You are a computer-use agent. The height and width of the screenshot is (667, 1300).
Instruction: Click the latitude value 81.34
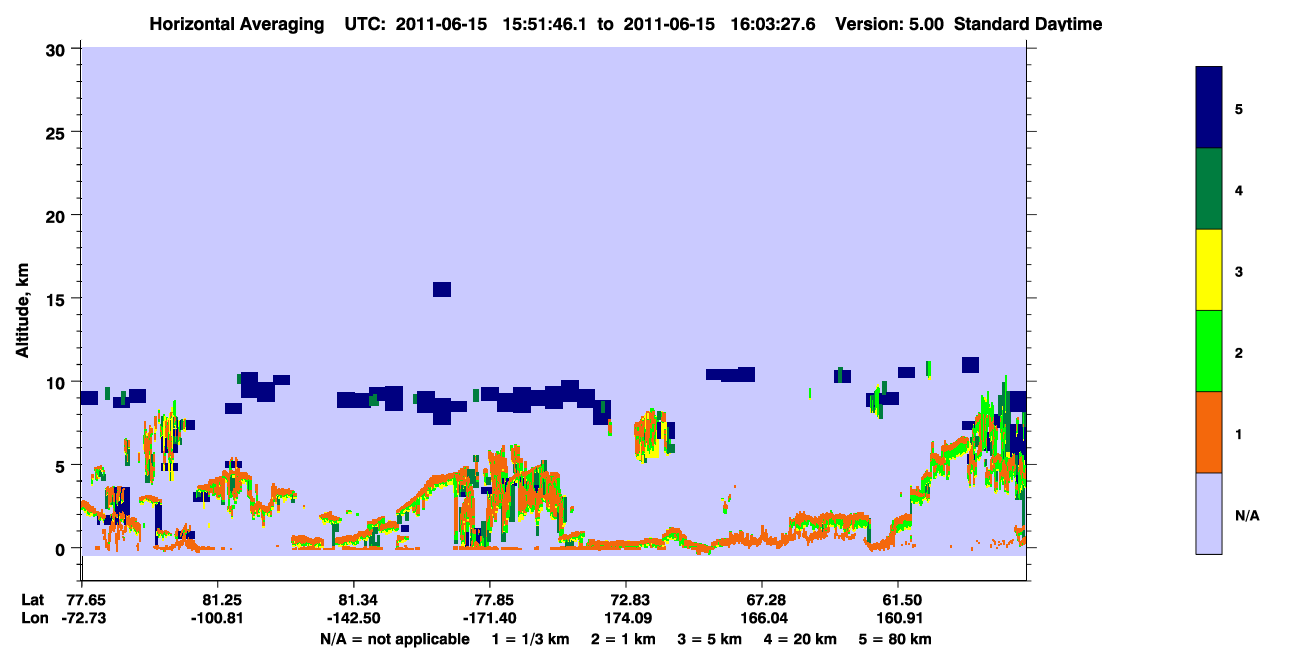coord(354,599)
